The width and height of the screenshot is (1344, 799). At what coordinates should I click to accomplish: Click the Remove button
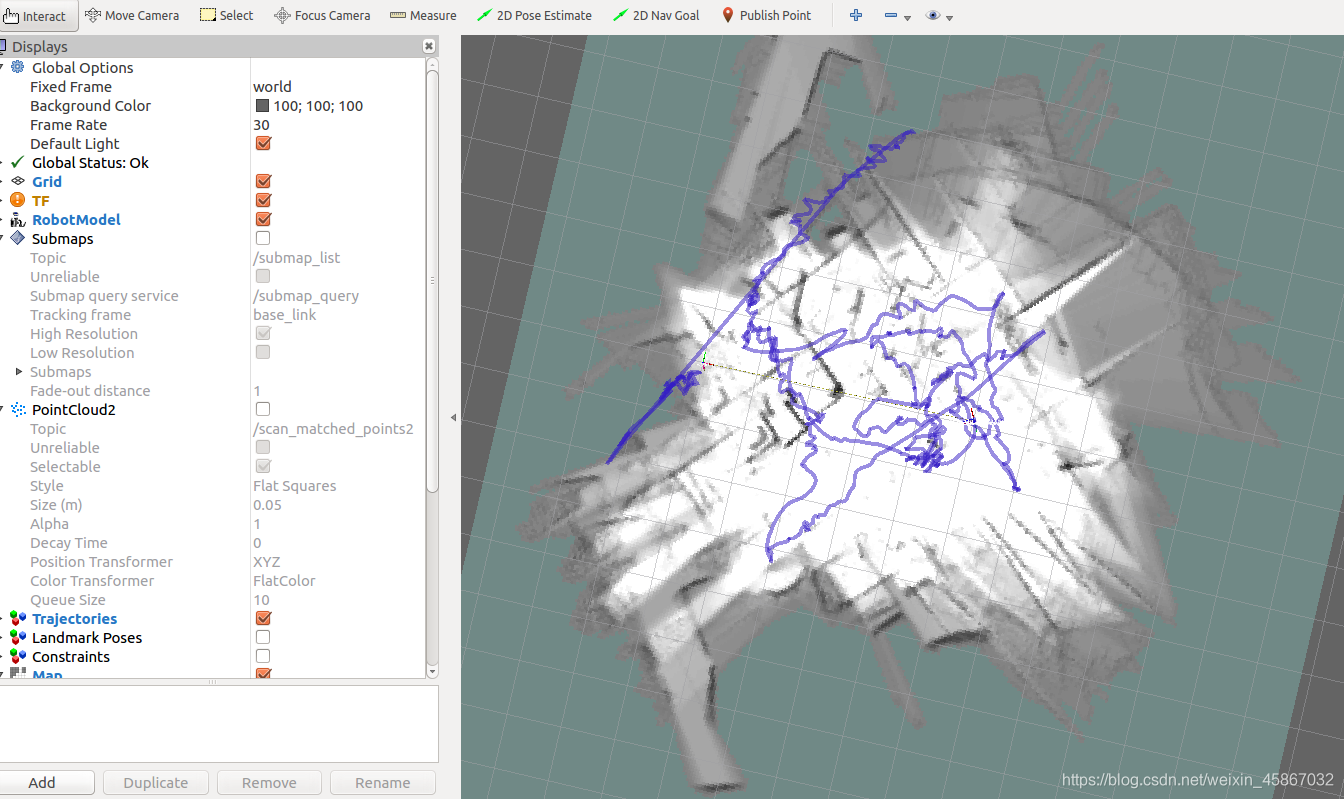click(269, 782)
